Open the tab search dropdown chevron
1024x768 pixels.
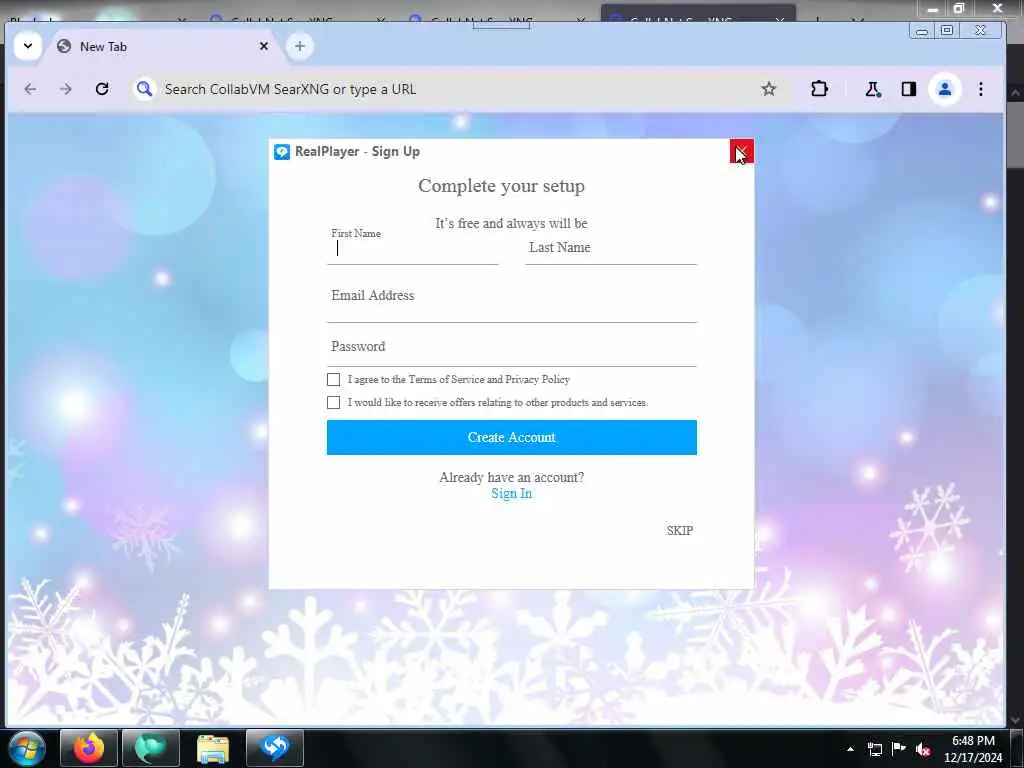[28, 46]
